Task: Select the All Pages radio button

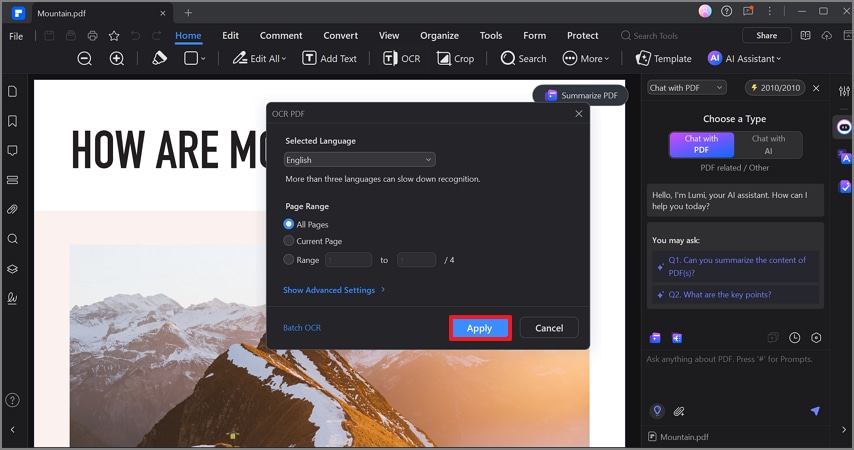Action: 289,224
